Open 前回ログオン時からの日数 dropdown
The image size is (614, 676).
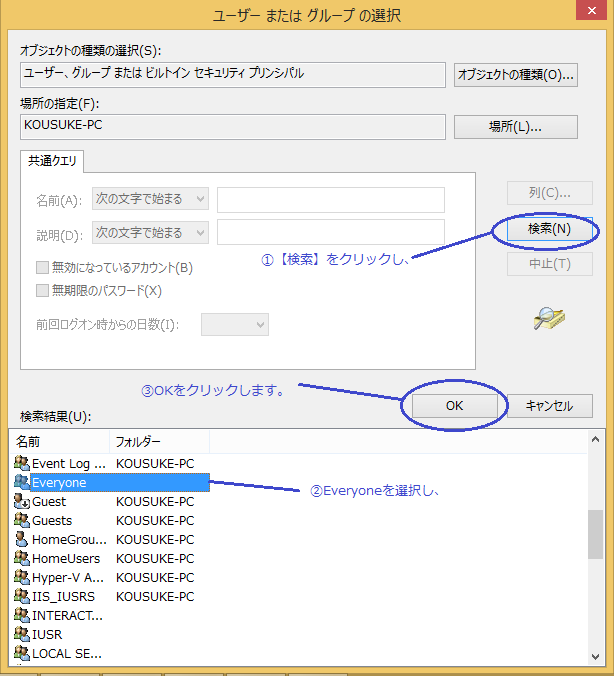click(x=235, y=324)
